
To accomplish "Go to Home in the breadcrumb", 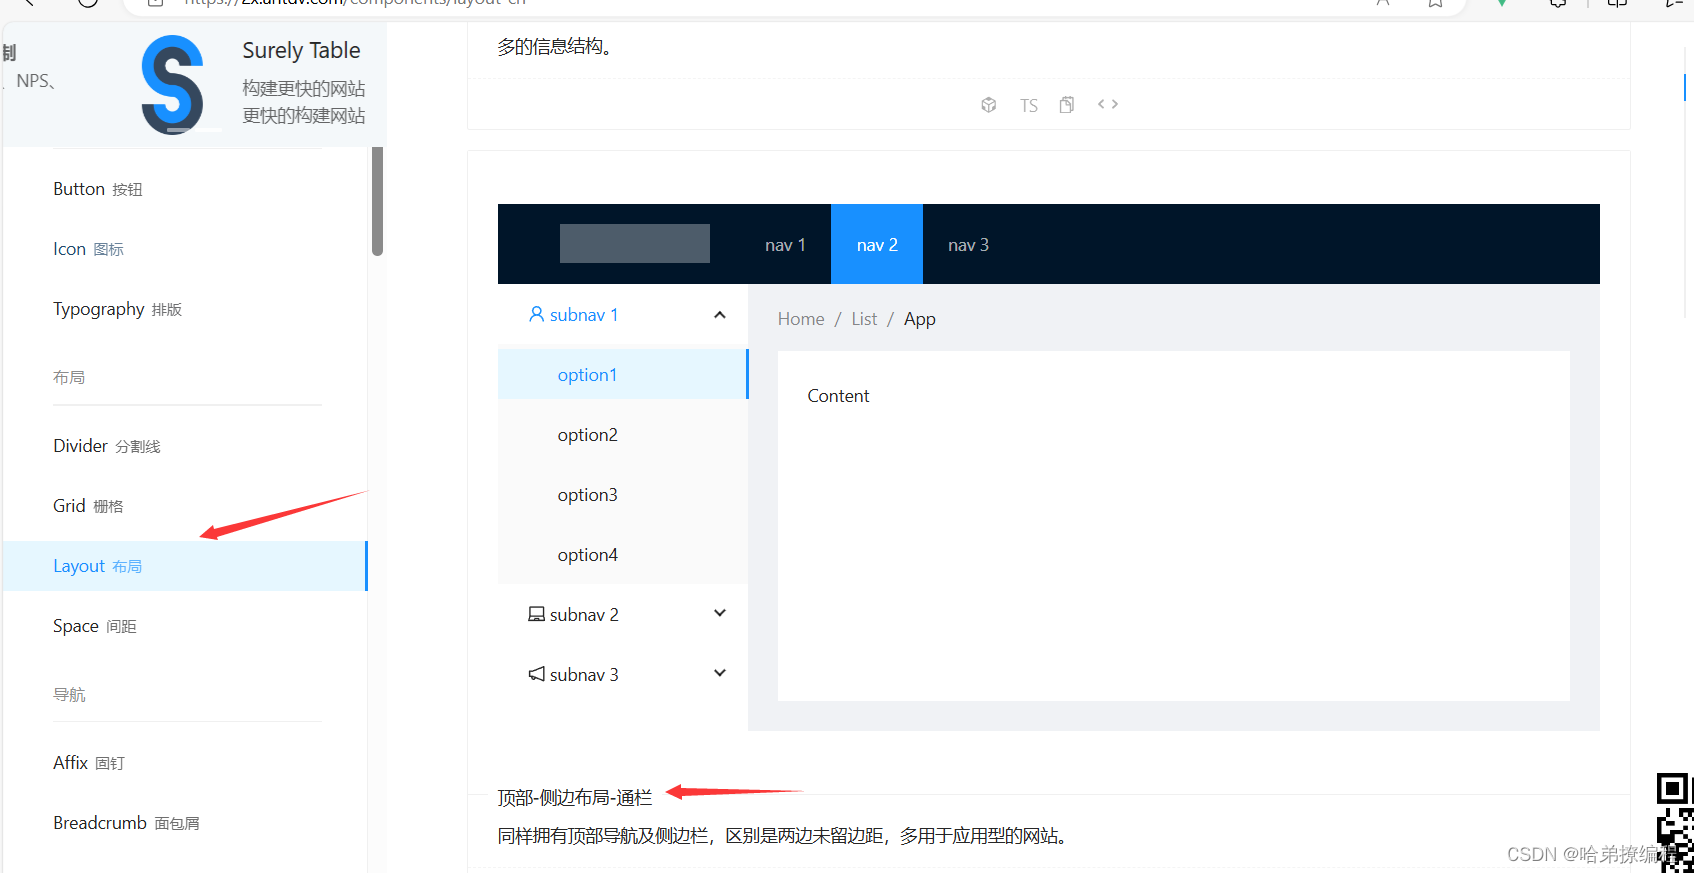I will point(801,319).
